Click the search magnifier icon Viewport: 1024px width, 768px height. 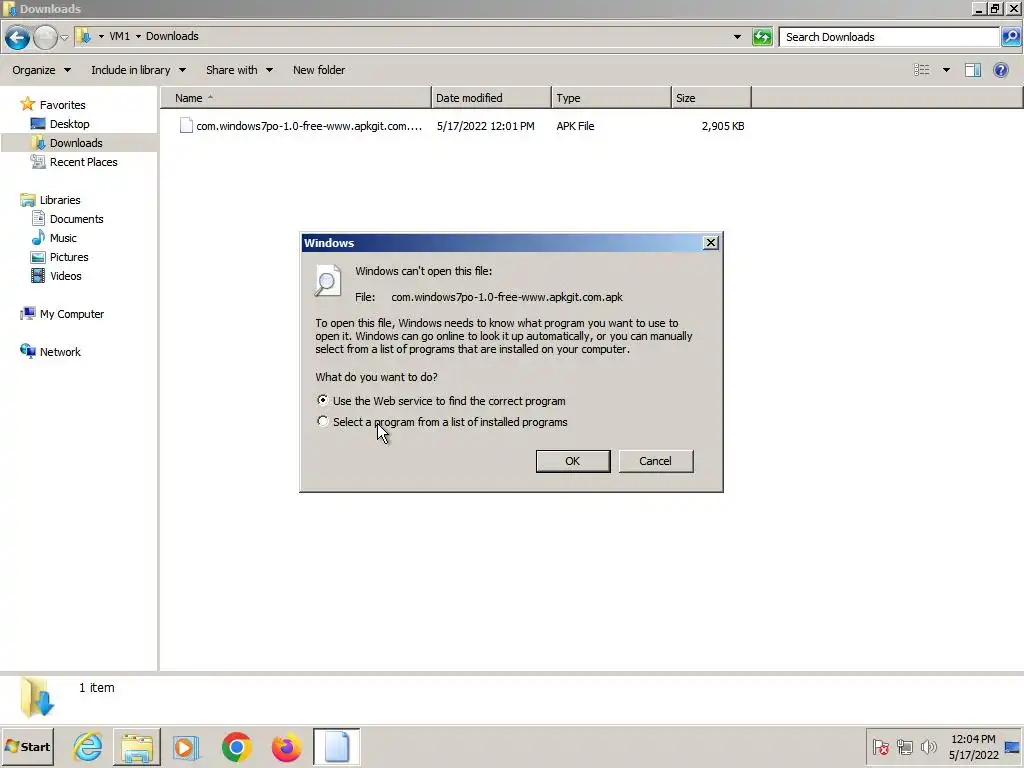point(1010,37)
